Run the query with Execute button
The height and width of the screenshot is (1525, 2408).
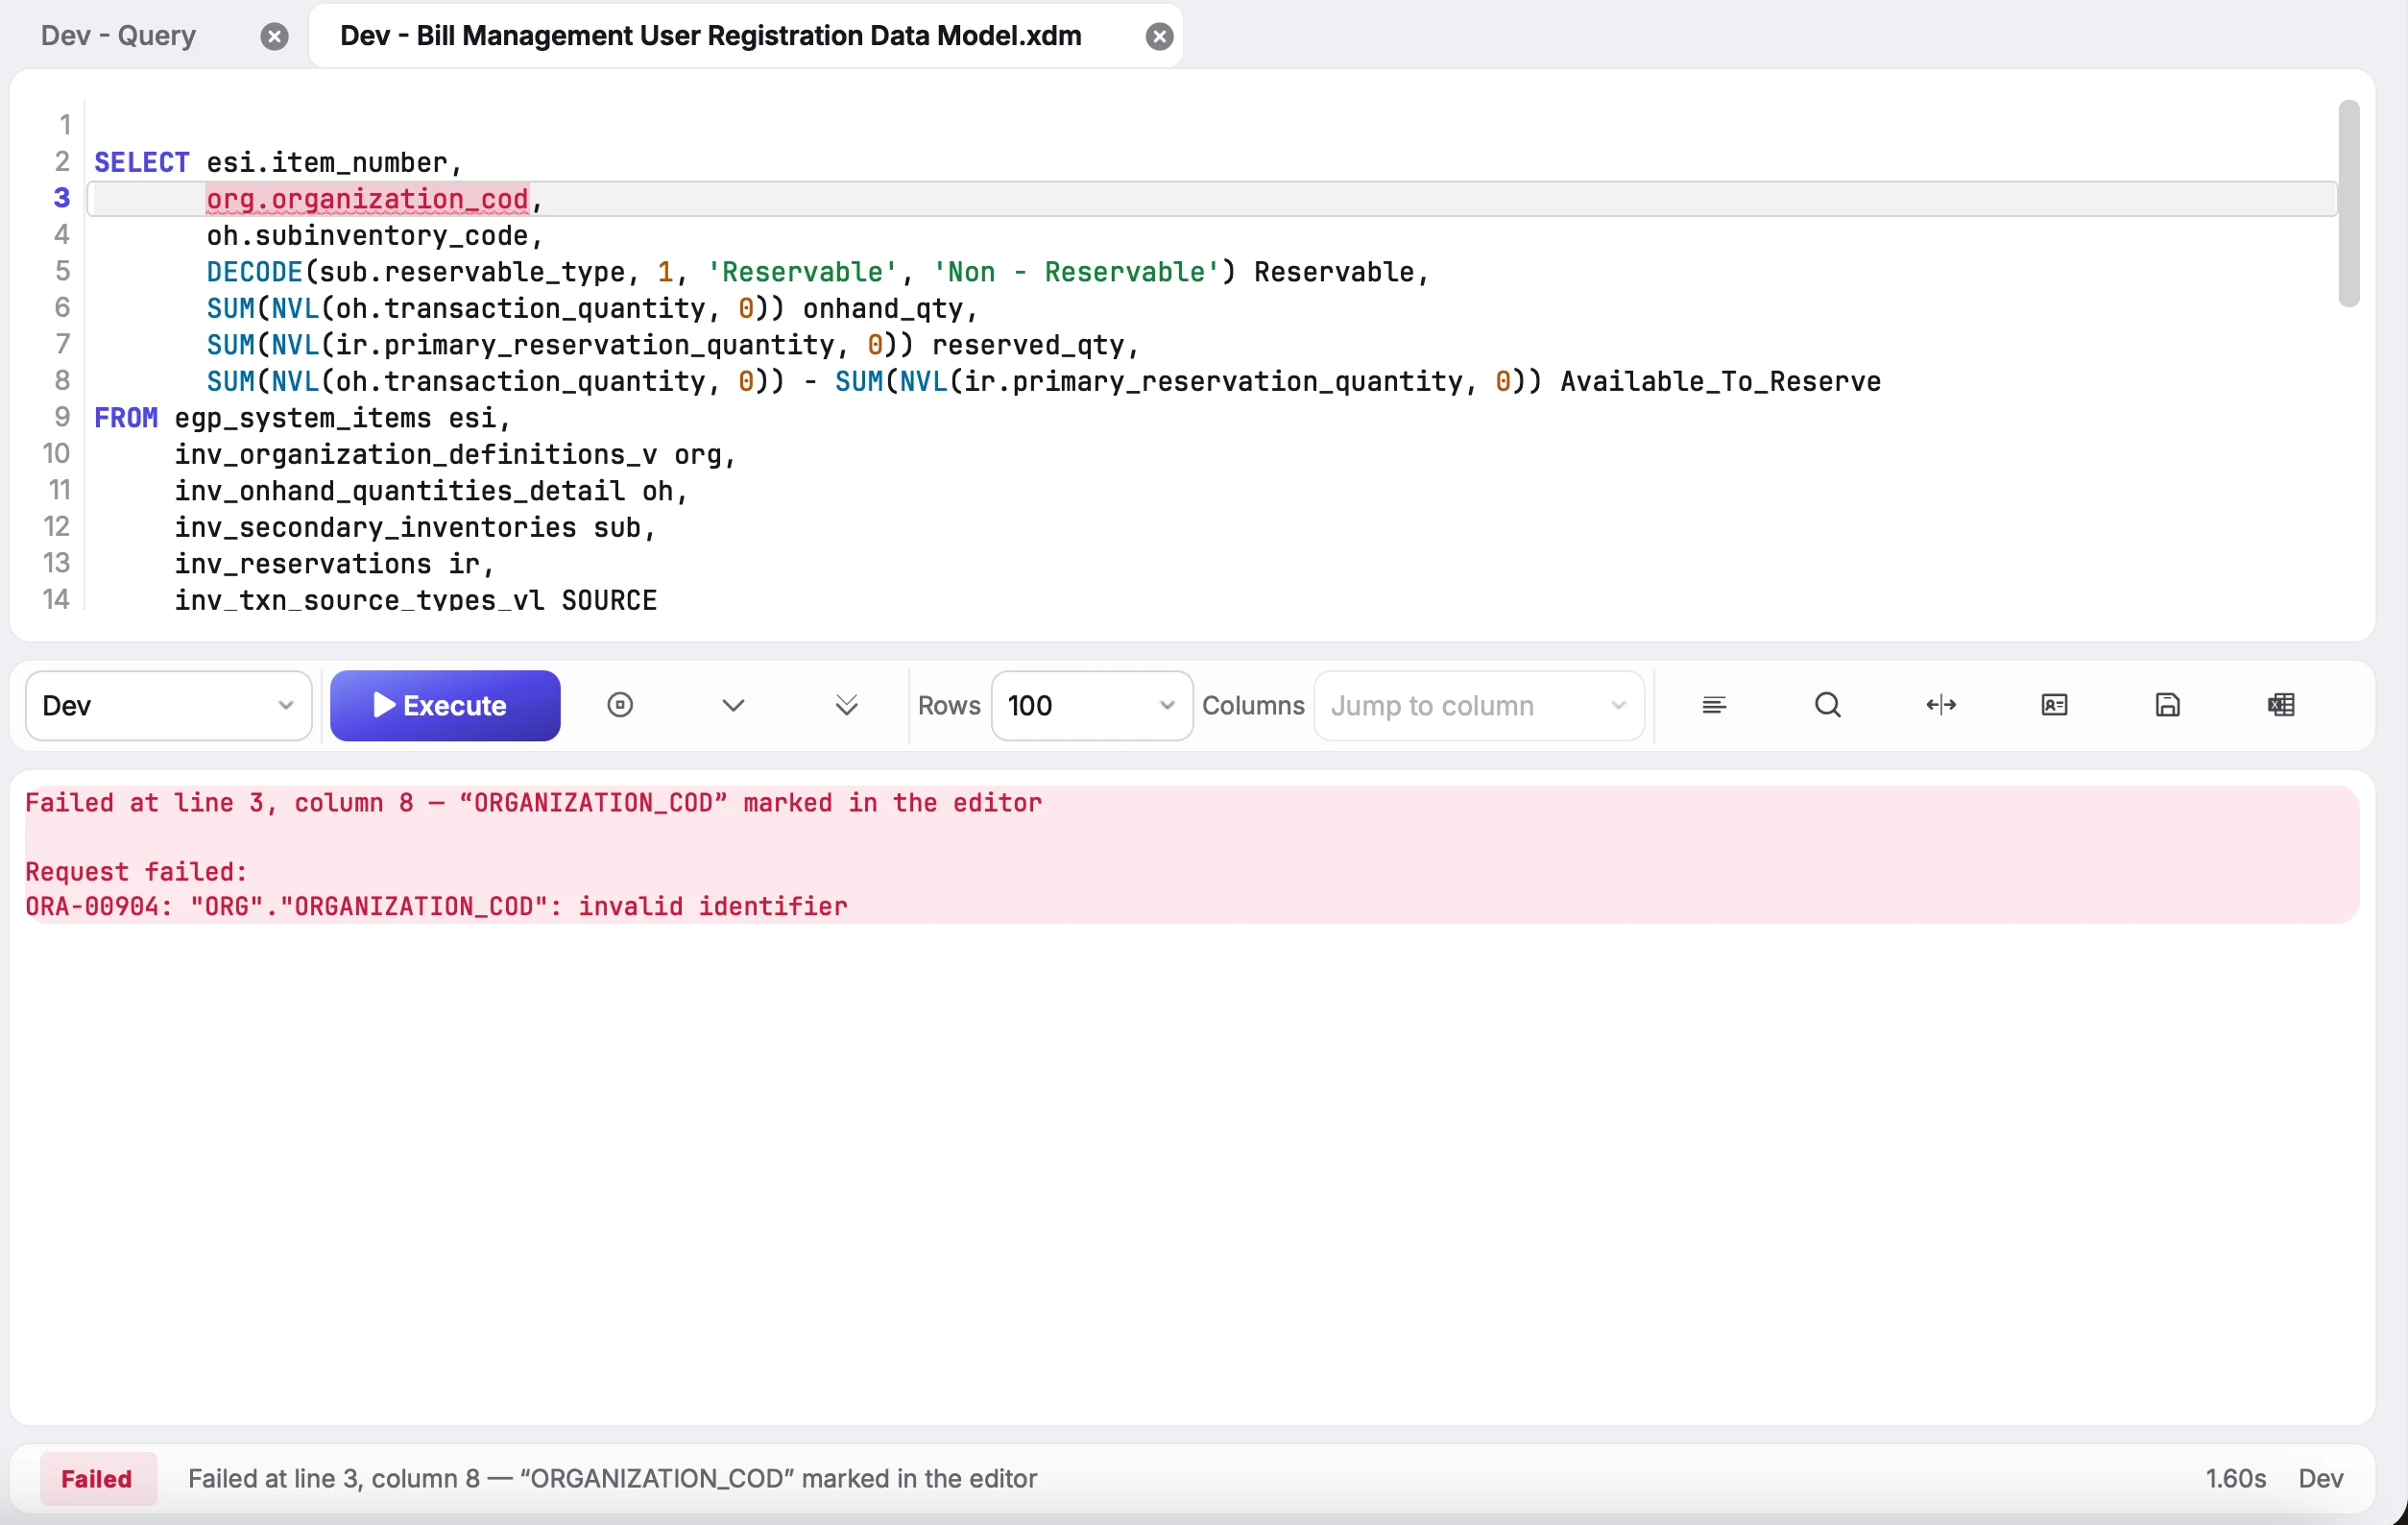[x=445, y=705]
